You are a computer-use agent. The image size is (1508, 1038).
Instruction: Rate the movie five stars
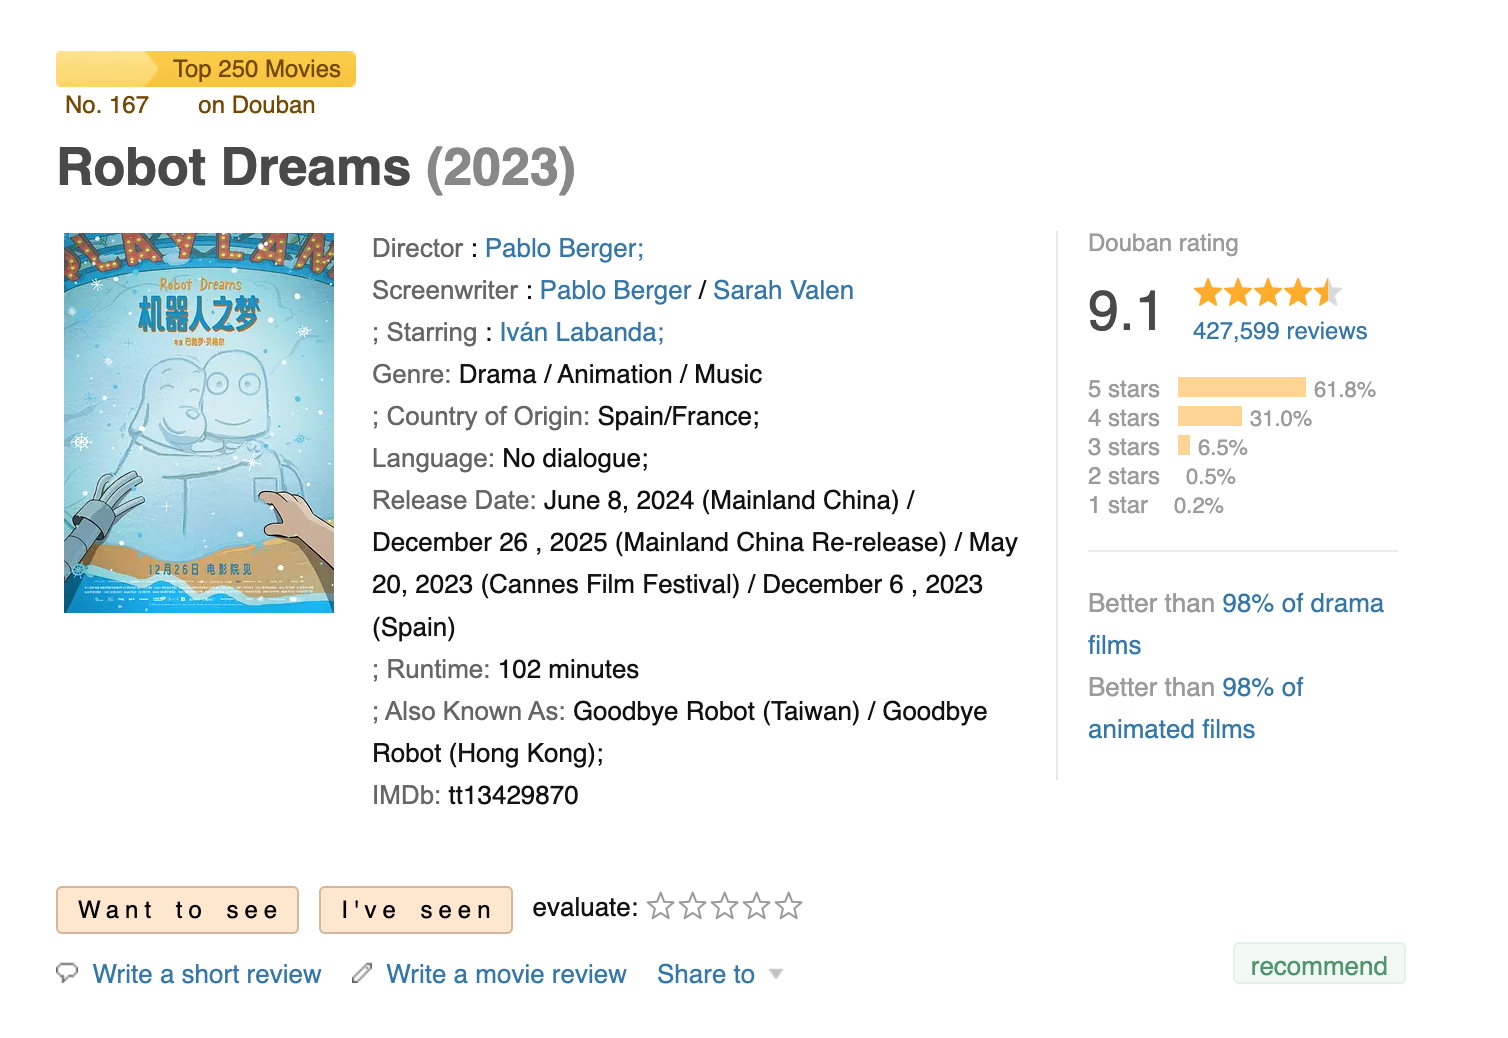pyautogui.click(x=789, y=907)
